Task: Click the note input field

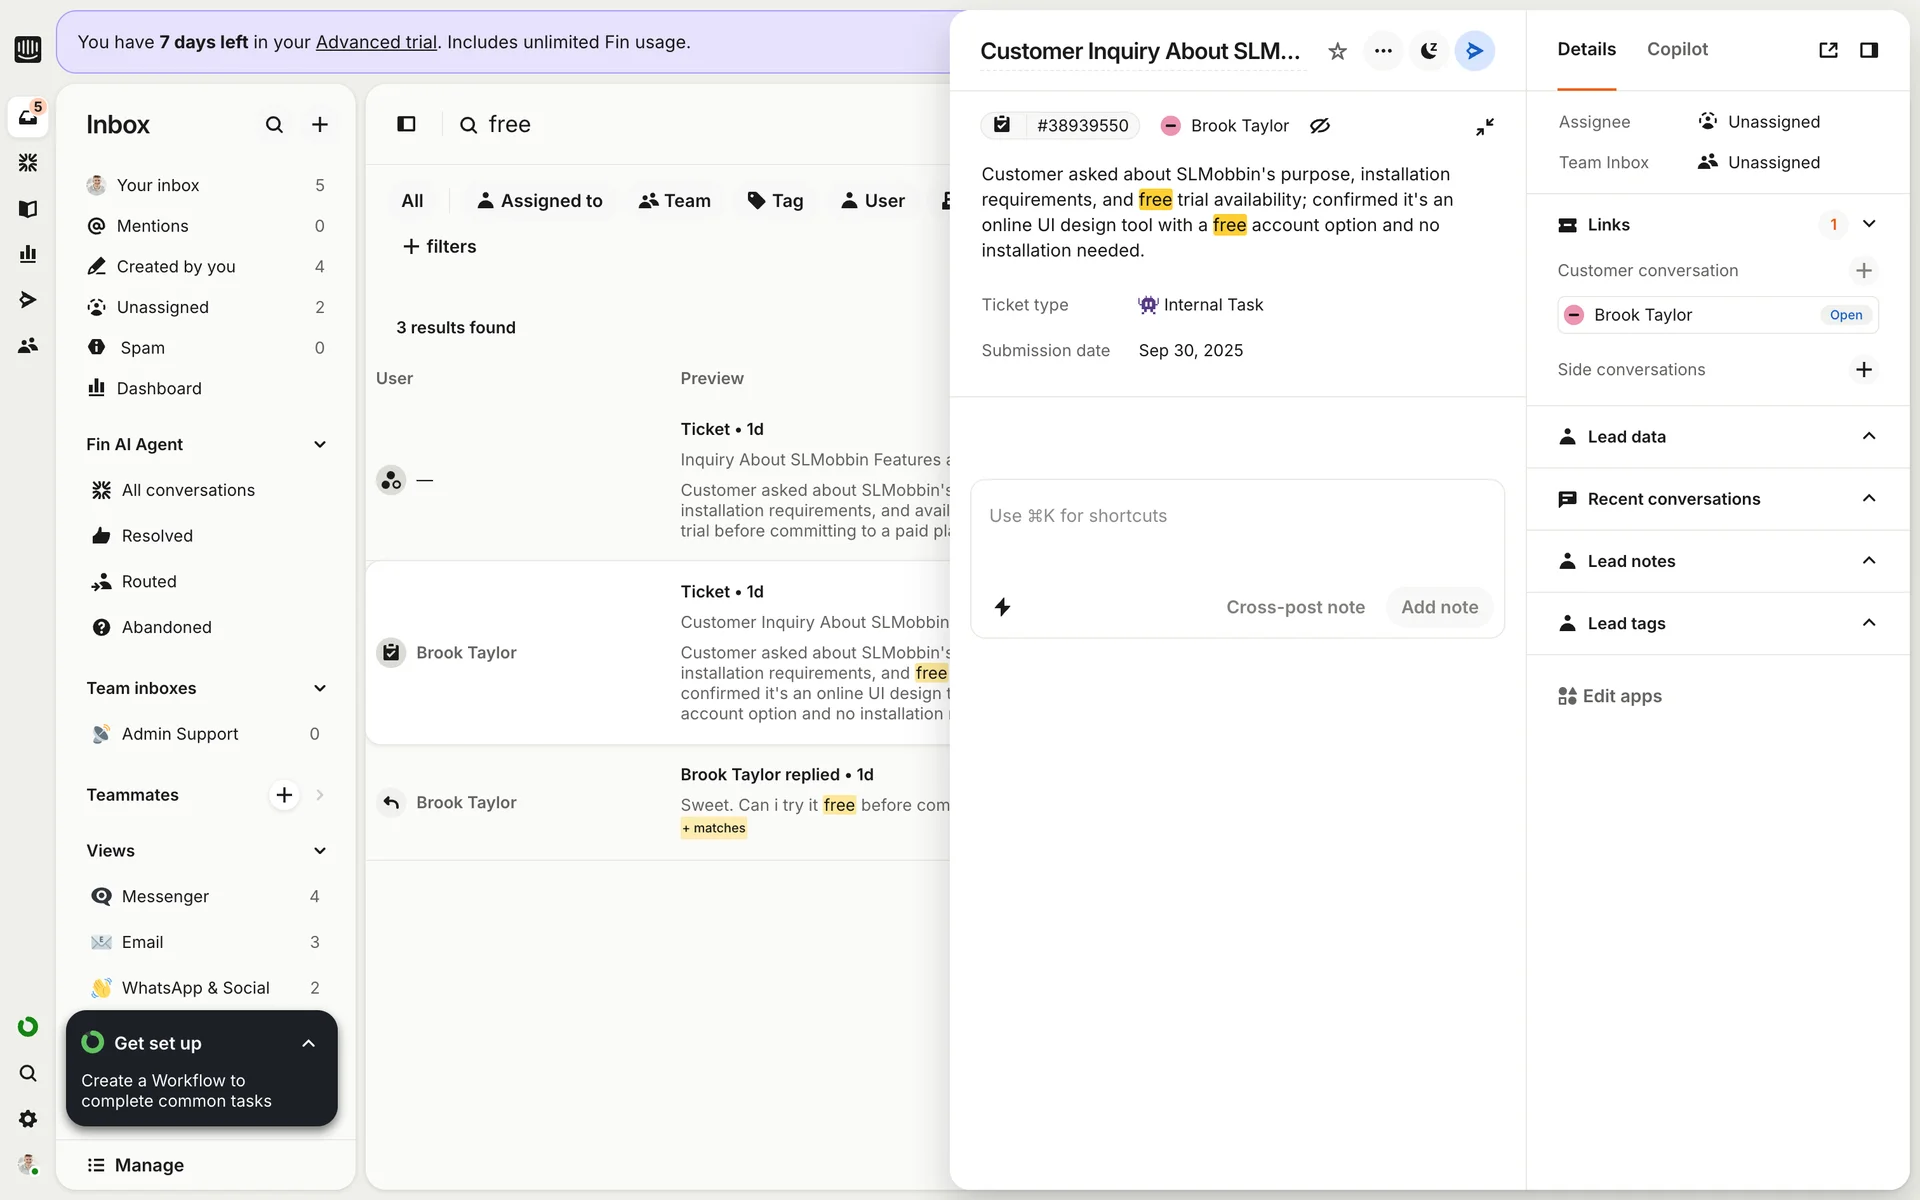Action: [1236, 530]
